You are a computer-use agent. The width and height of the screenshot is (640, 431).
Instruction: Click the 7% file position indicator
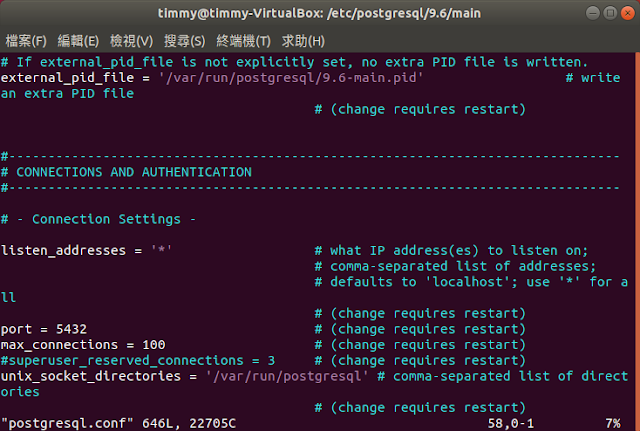point(613,423)
